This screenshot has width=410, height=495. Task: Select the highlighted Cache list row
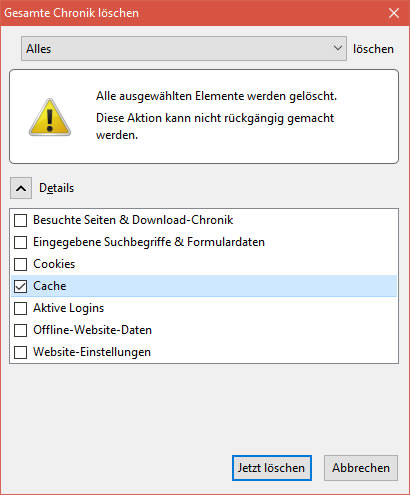pos(204,286)
